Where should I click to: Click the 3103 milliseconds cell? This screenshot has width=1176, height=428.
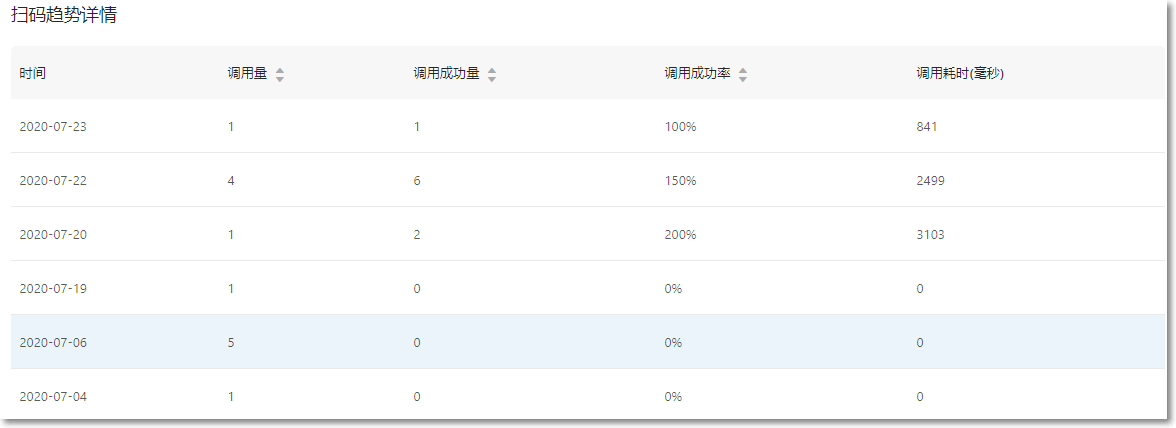coord(930,235)
